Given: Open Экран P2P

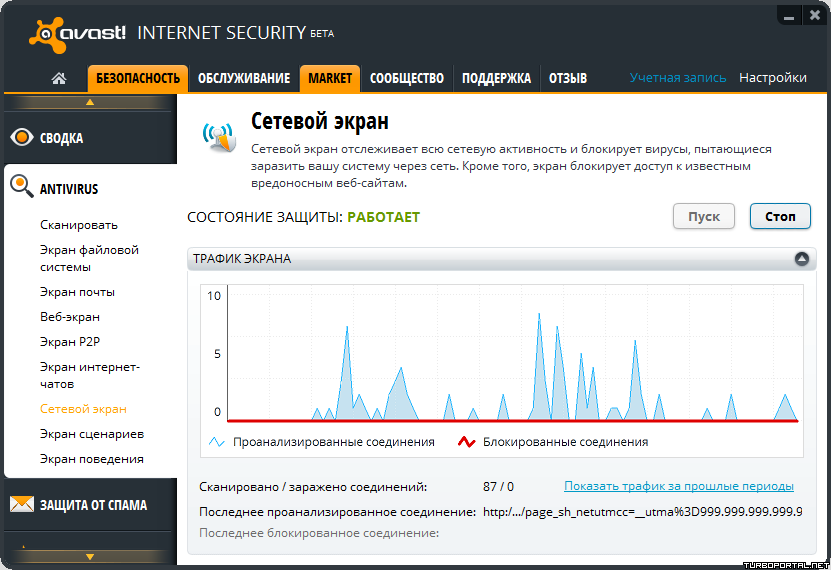Looking at the screenshot, I should point(70,342).
